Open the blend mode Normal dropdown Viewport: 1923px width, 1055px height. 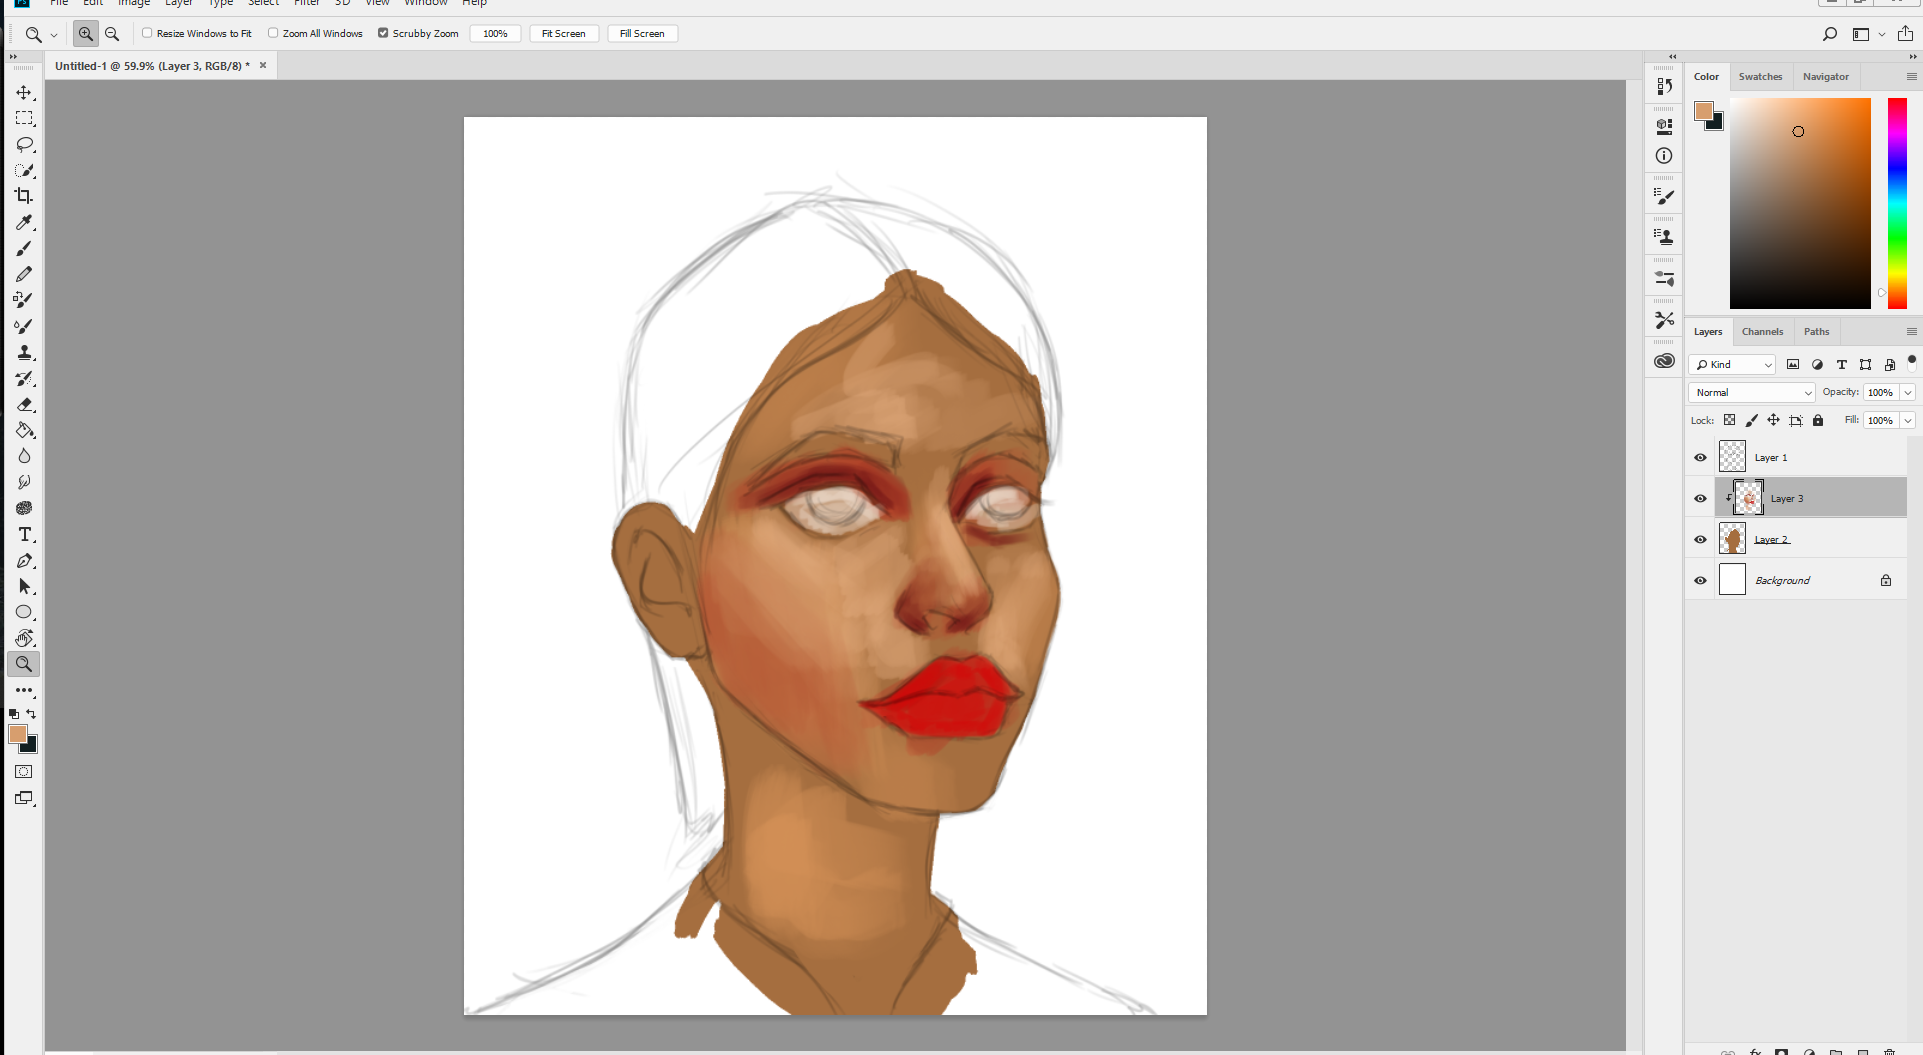tap(1752, 392)
